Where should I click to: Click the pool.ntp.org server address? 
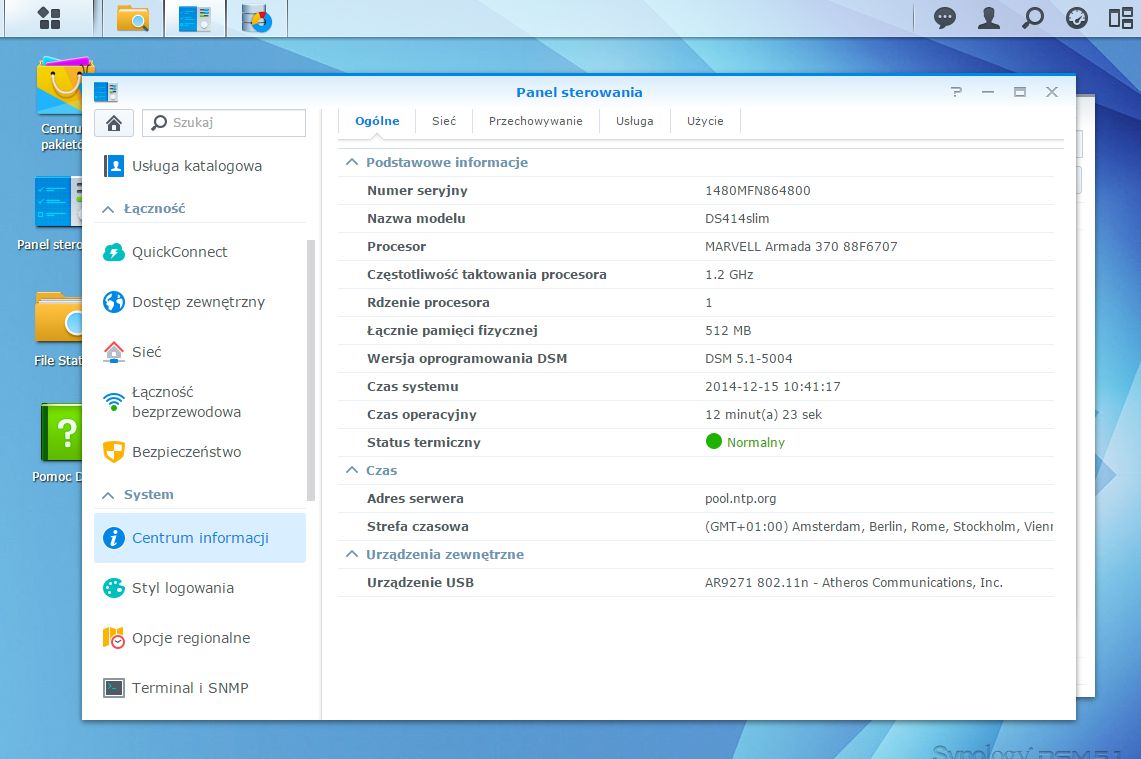tap(740, 498)
